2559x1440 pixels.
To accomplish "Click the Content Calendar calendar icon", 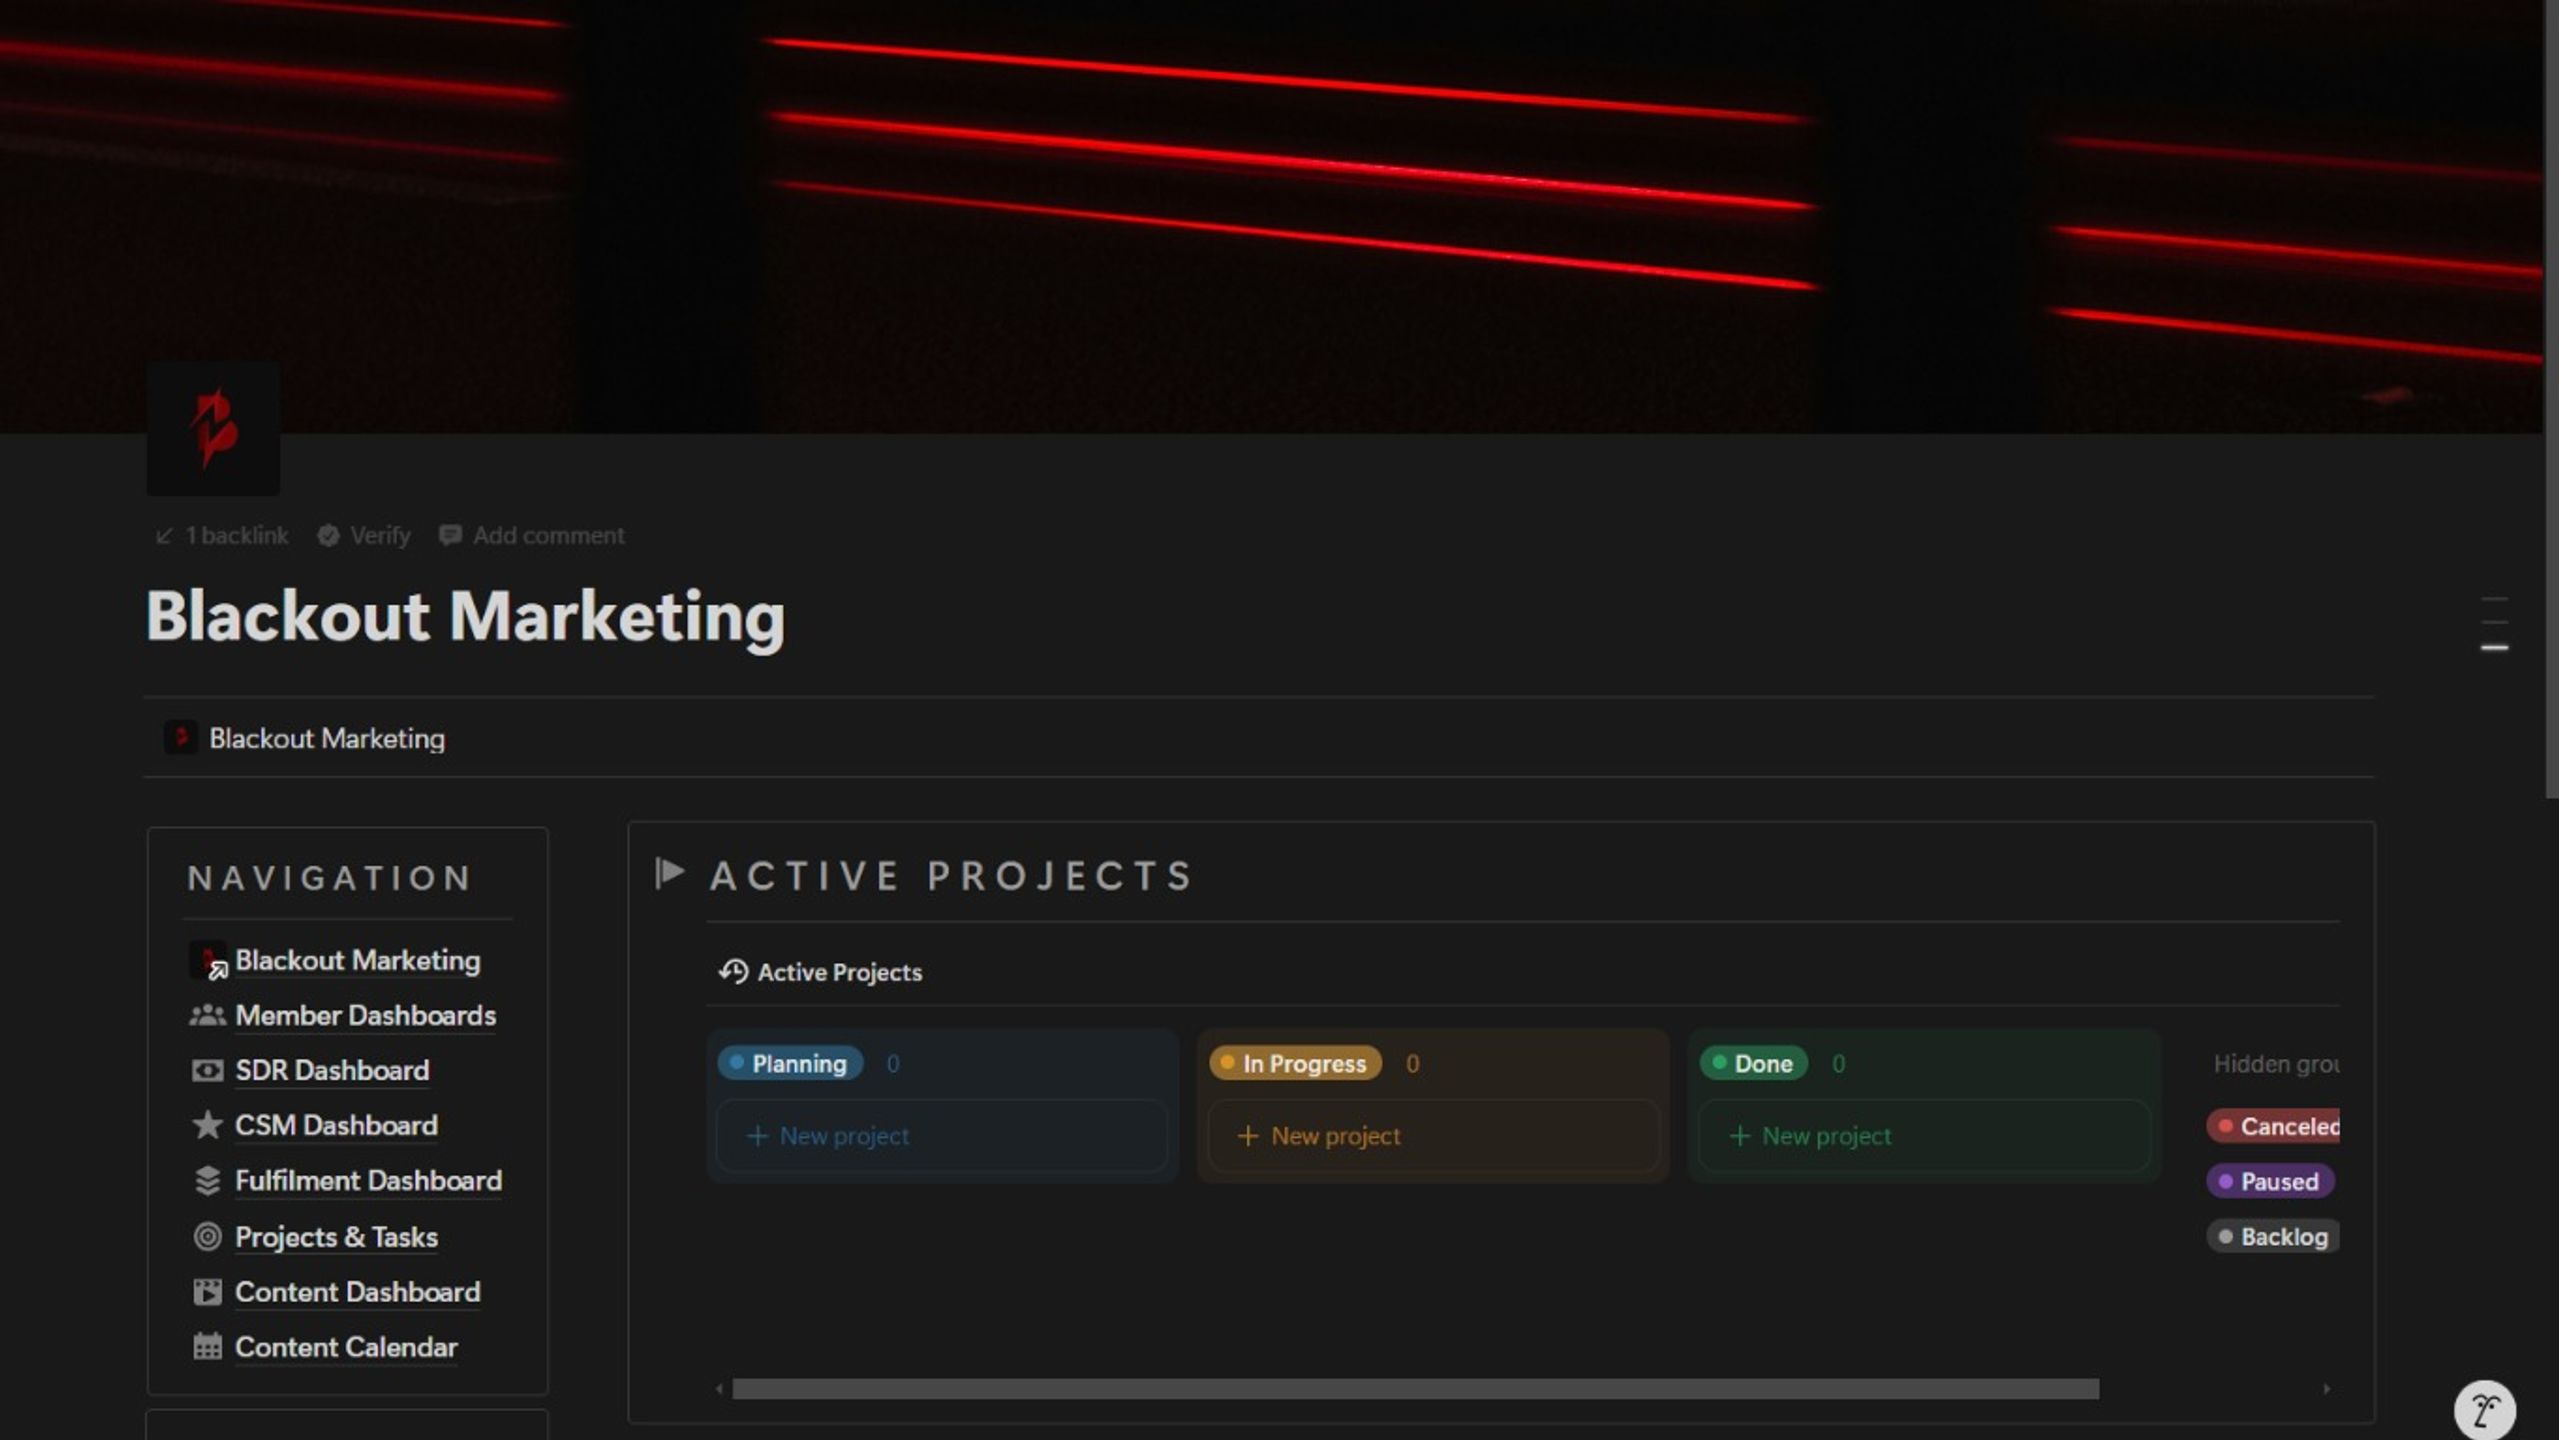I will (207, 1347).
